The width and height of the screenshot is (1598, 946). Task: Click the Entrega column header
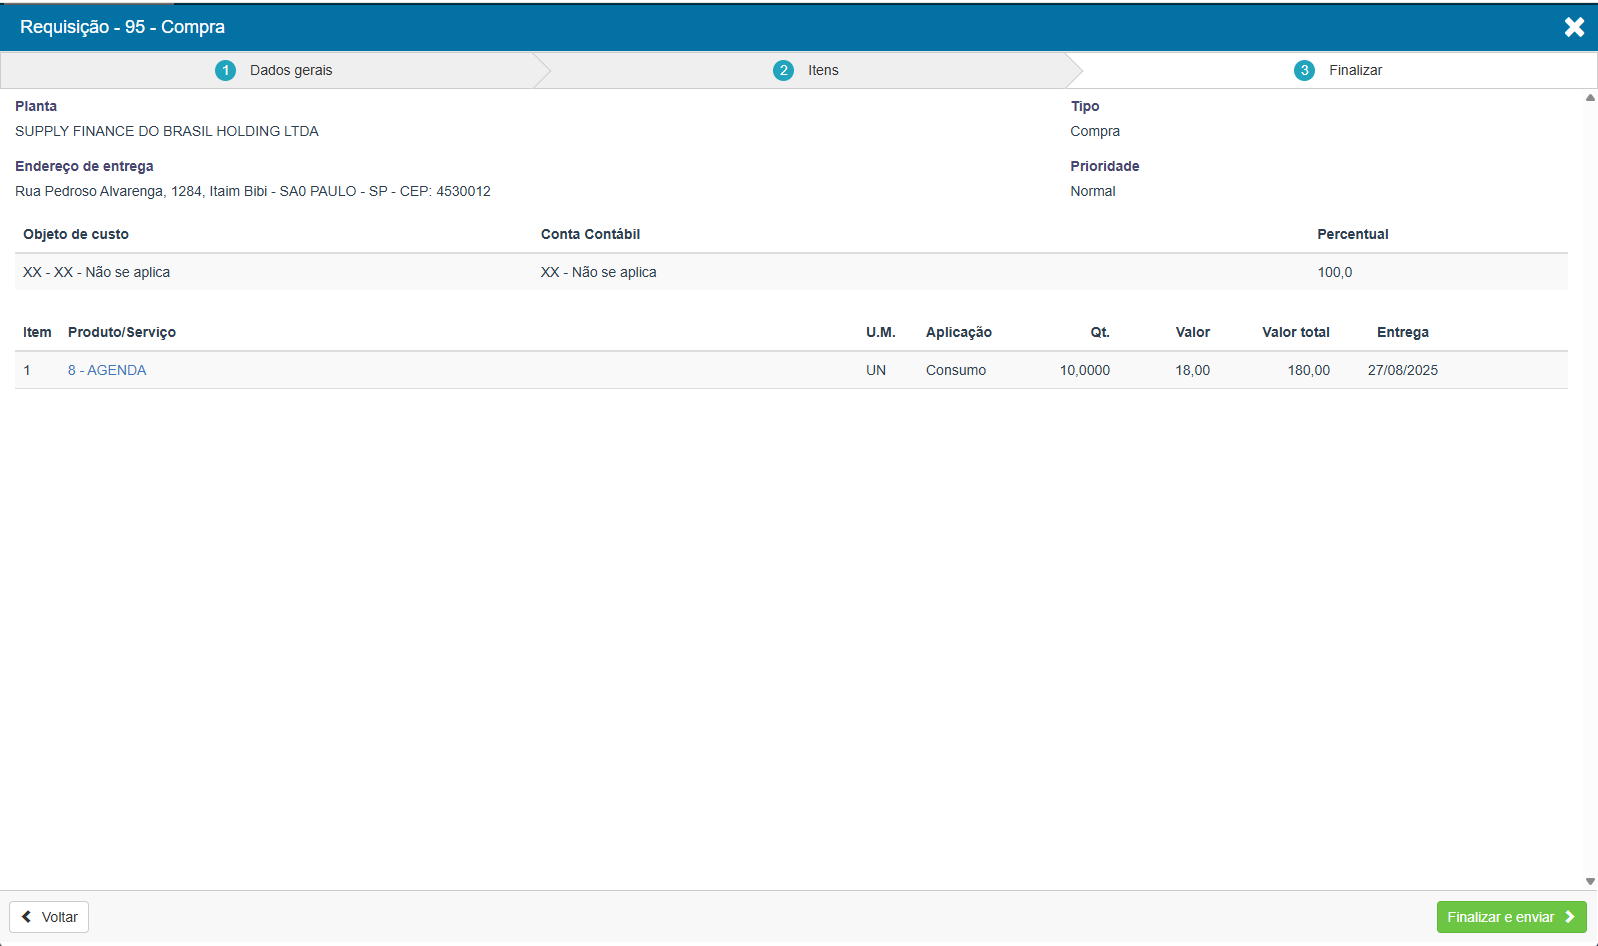click(1402, 332)
